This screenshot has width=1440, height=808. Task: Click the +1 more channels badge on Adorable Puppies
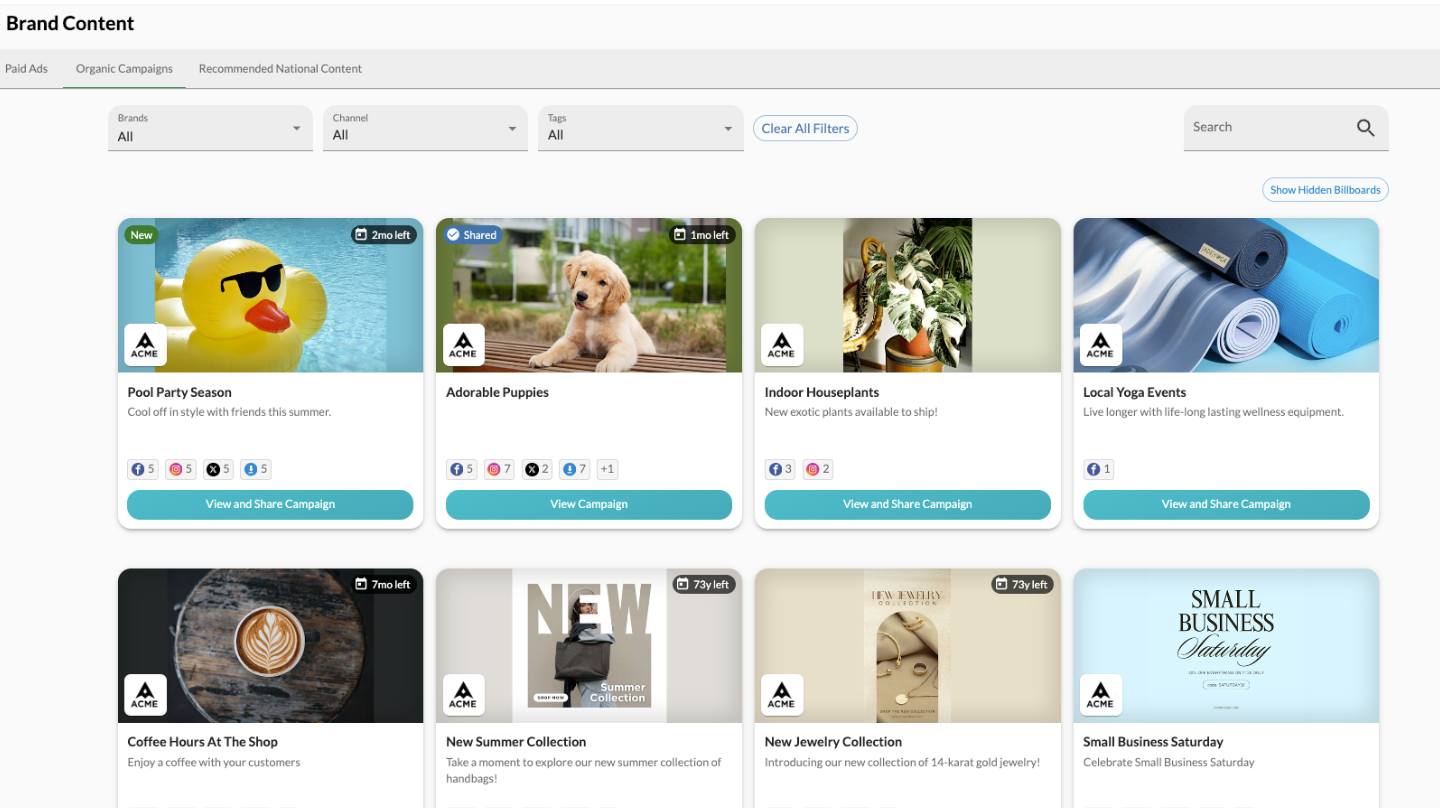click(607, 469)
